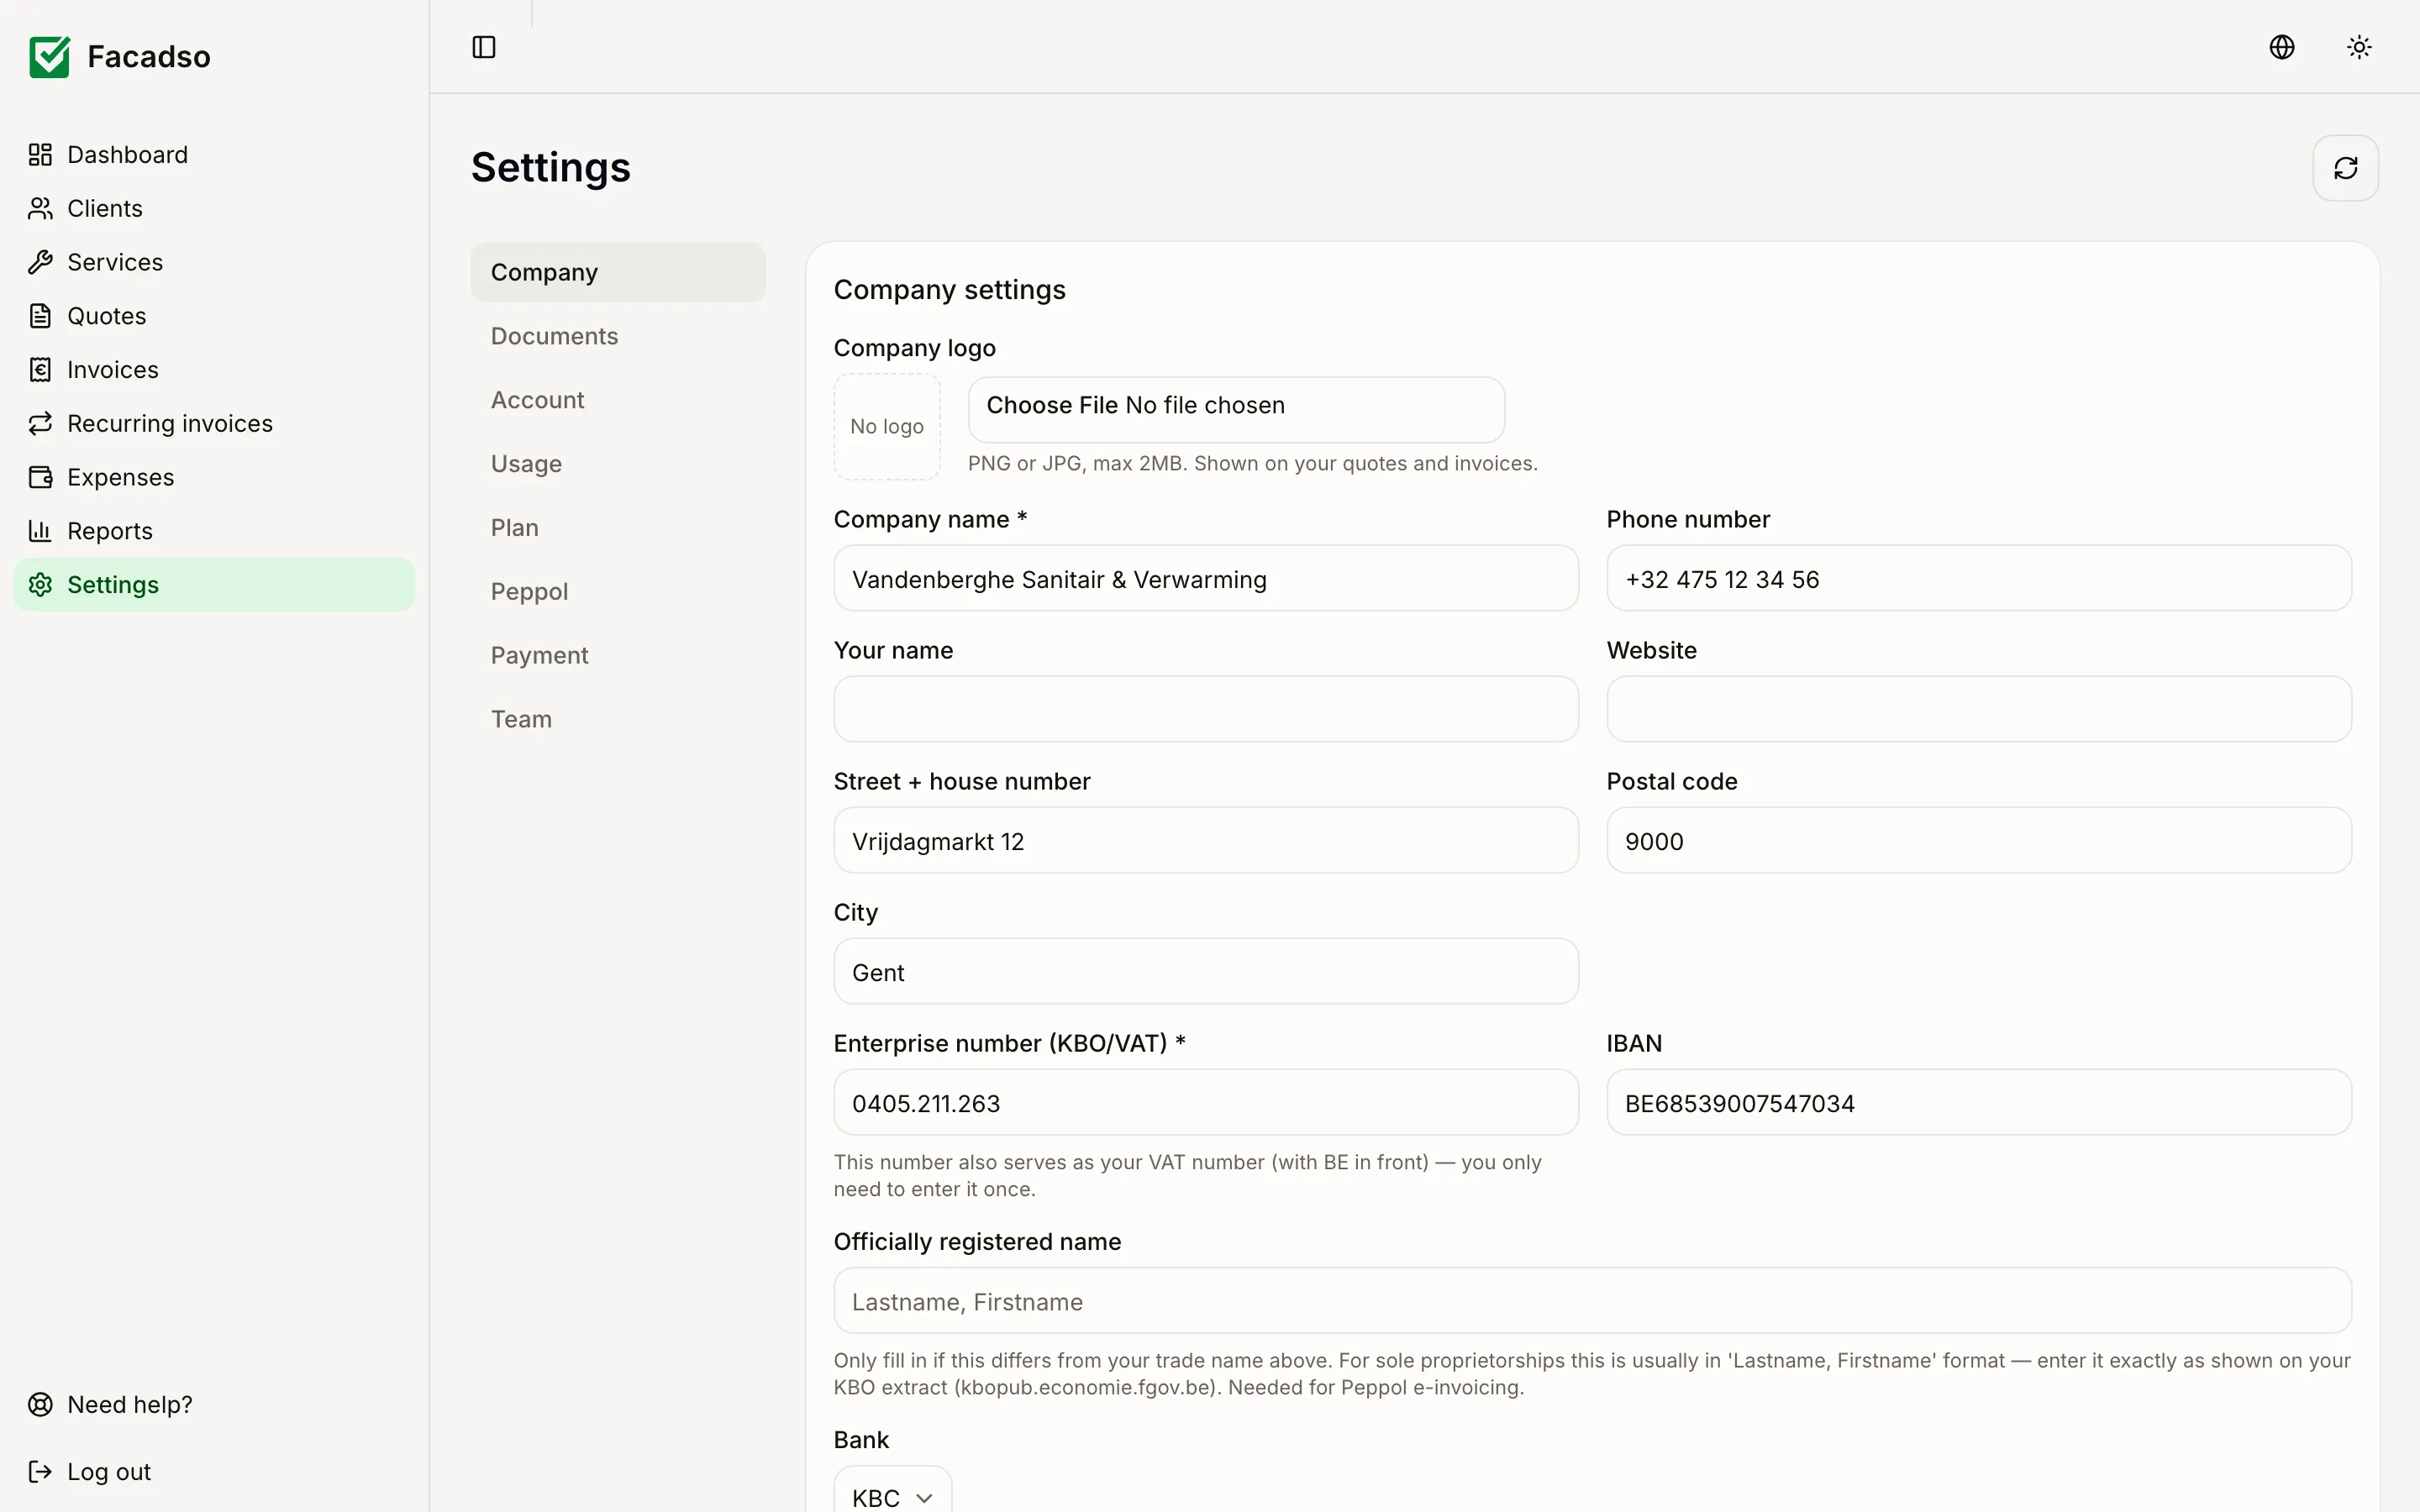
Task: Select Settings in the sidebar
Action: click(214, 585)
